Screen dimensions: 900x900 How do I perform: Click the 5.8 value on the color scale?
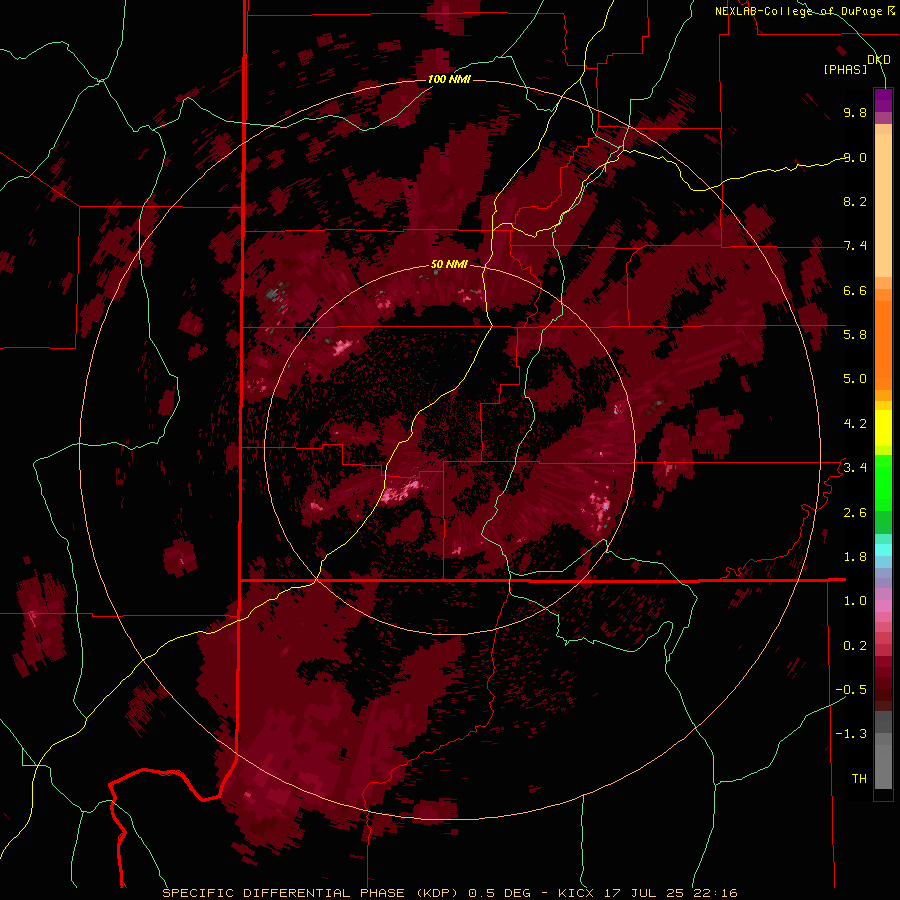point(855,335)
